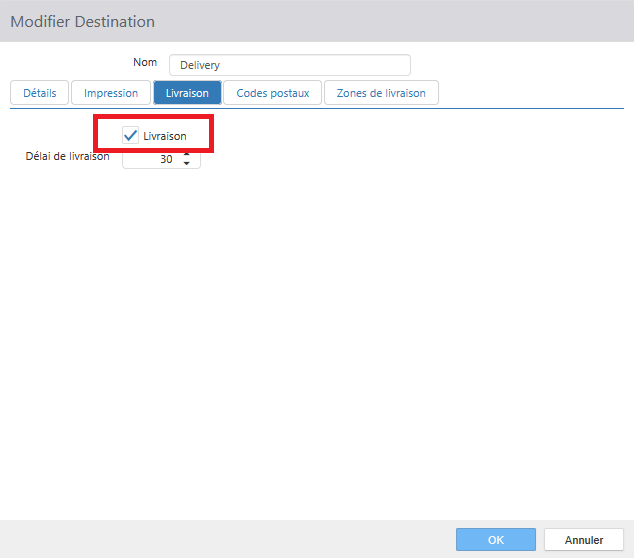
Task: Click the Nom field label
Action: (145, 62)
